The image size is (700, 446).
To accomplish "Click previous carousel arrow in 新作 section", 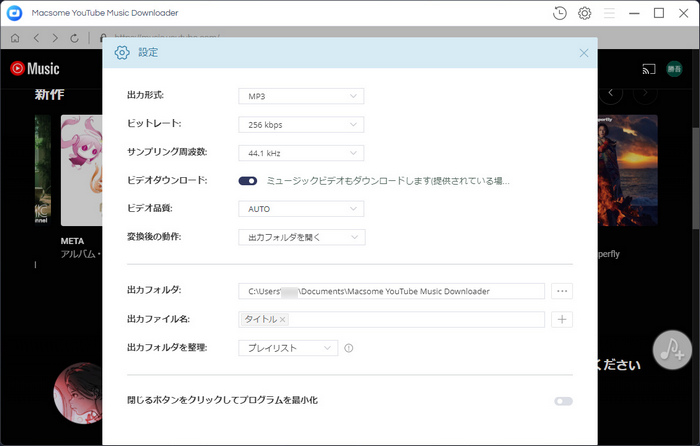I will (611, 93).
